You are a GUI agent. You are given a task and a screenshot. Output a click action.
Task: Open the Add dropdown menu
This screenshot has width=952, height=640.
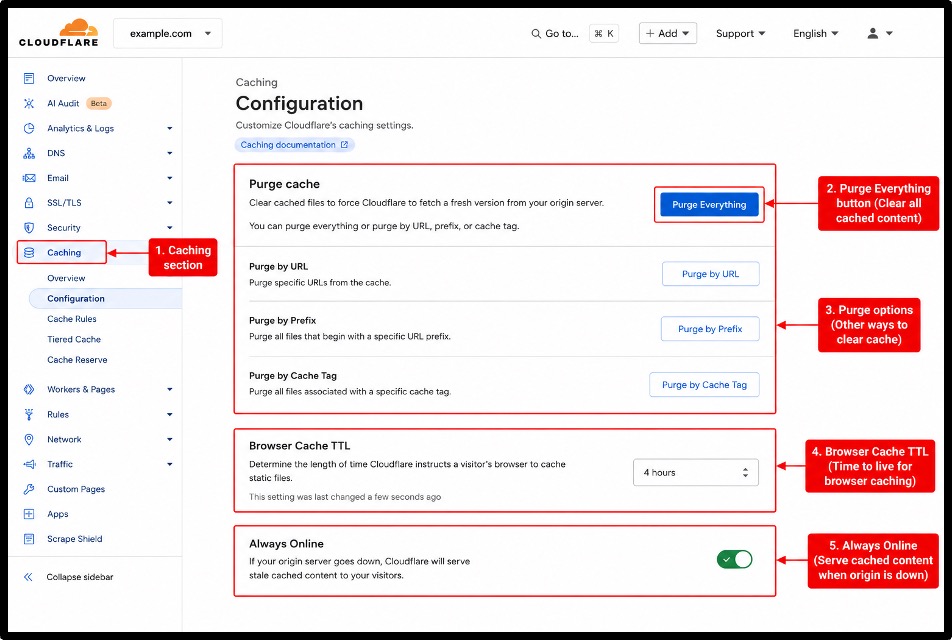click(x=667, y=33)
